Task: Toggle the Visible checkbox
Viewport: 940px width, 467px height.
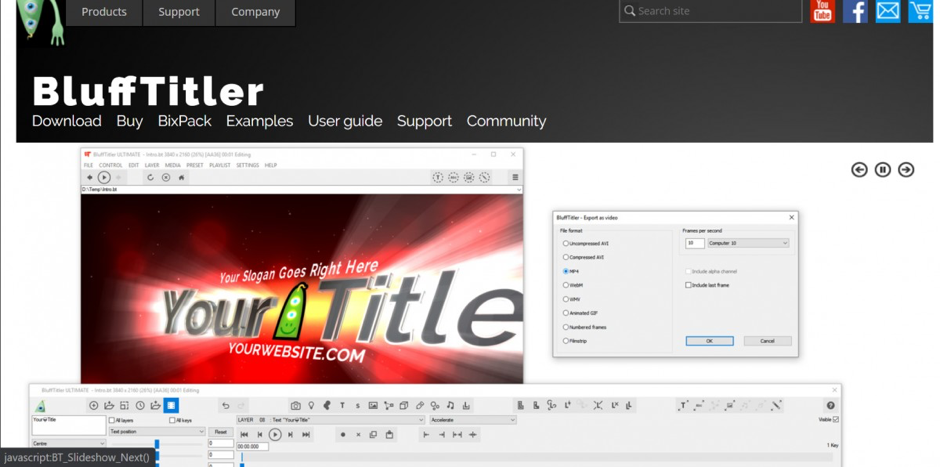Action: pyautogui.click(x=836, y=420)
